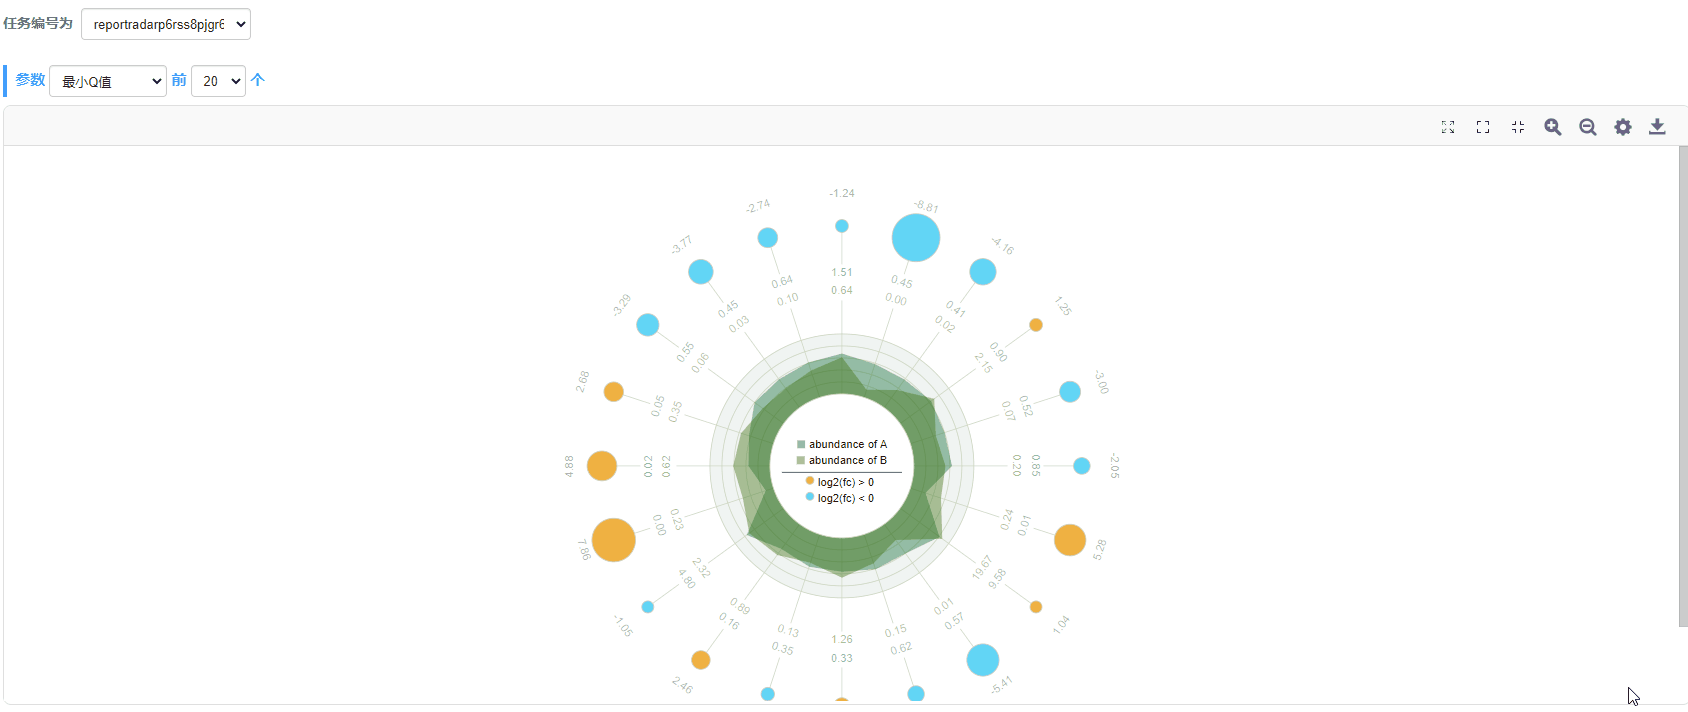
Task: Click the orange 4.88 bubble
Action: click(602, 466)
